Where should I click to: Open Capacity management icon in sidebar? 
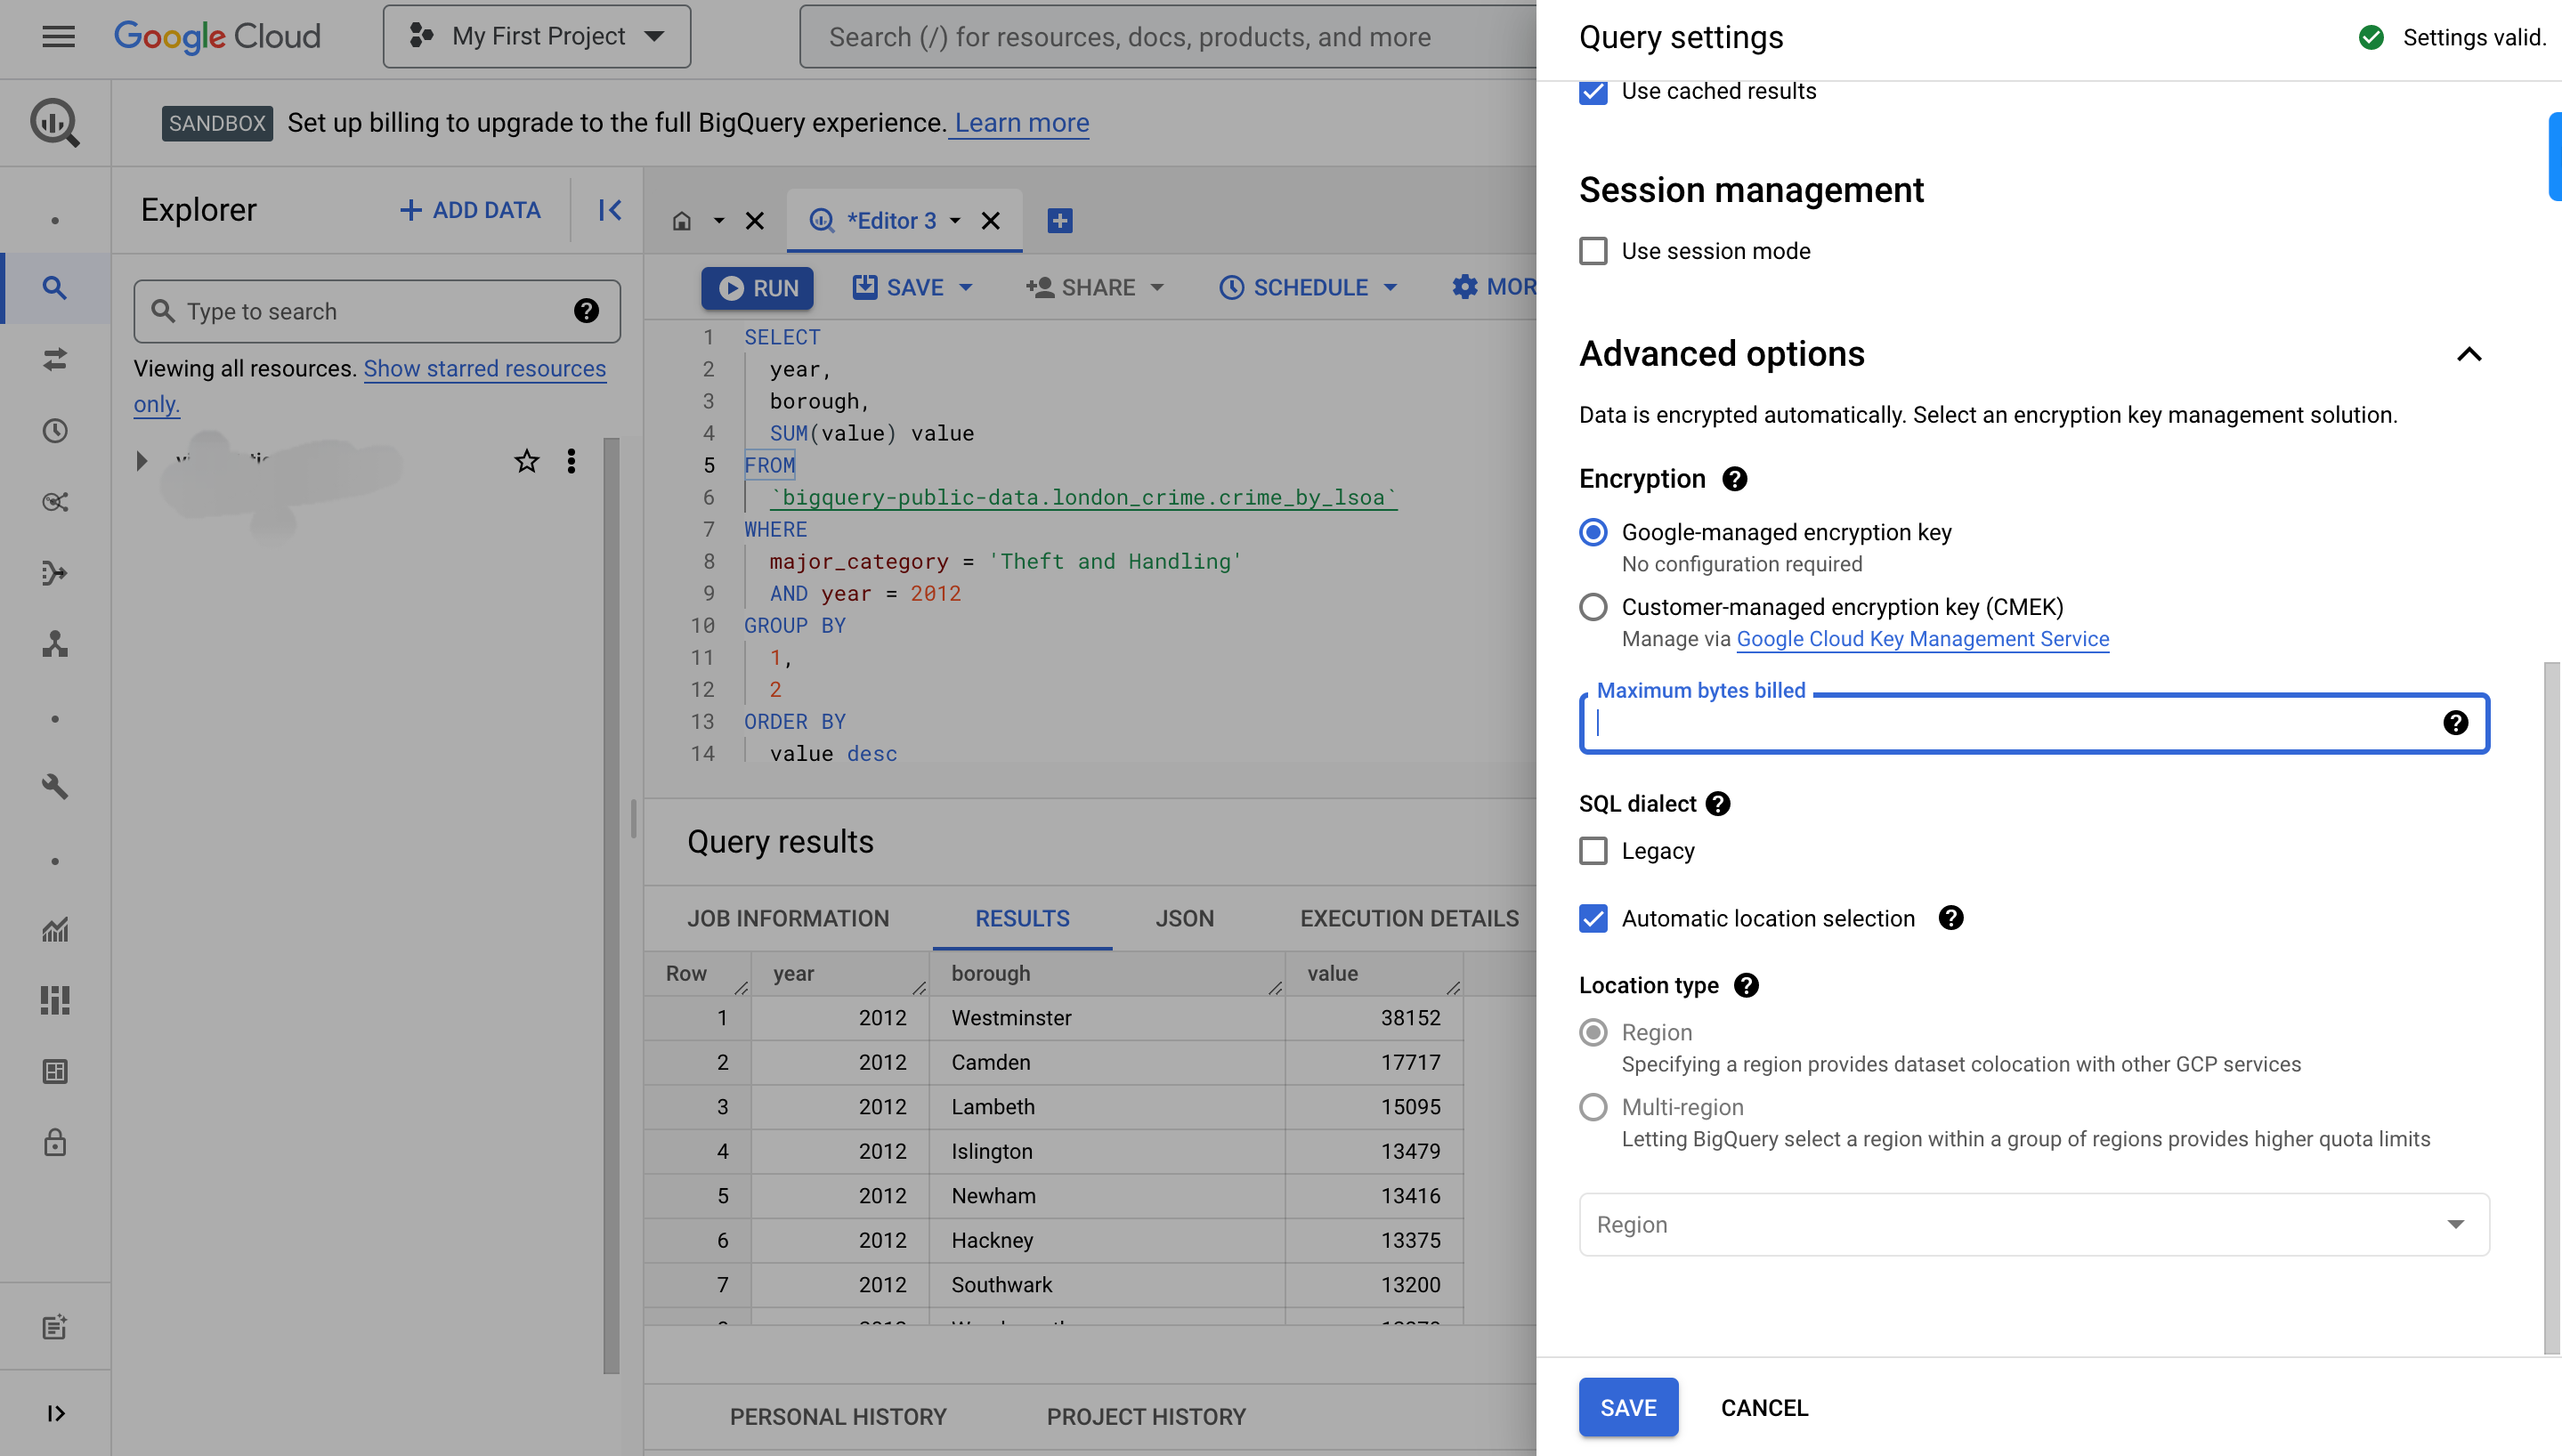tap(55, 1001)
